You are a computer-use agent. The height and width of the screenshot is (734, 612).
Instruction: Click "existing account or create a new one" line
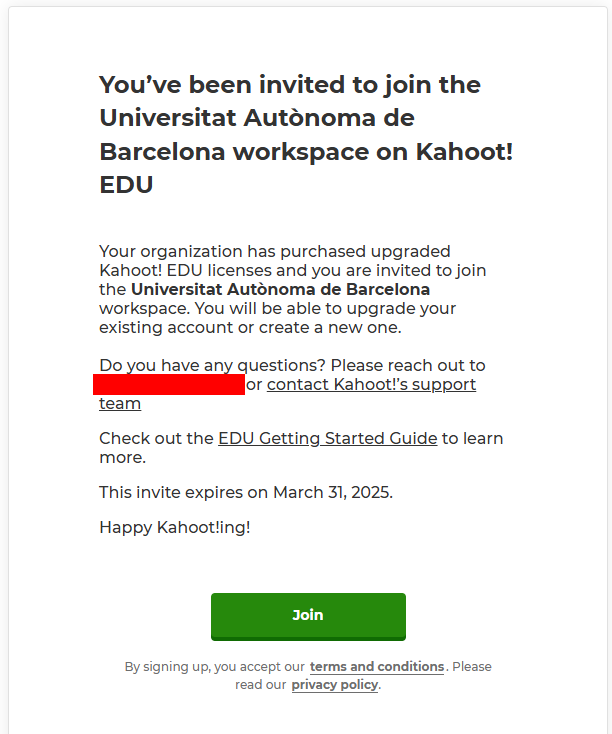251,327
